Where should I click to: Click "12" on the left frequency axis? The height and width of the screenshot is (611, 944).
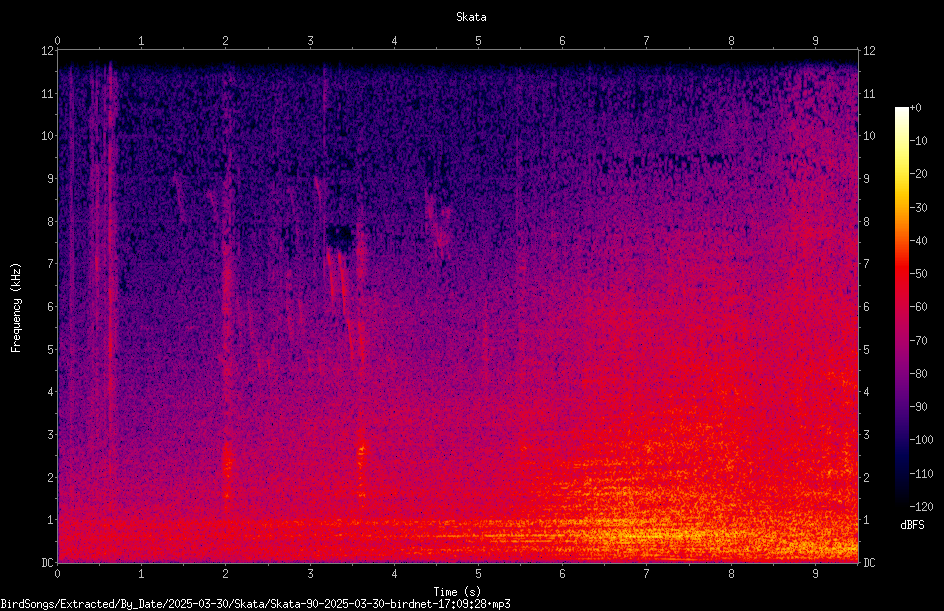click(47, 51)
